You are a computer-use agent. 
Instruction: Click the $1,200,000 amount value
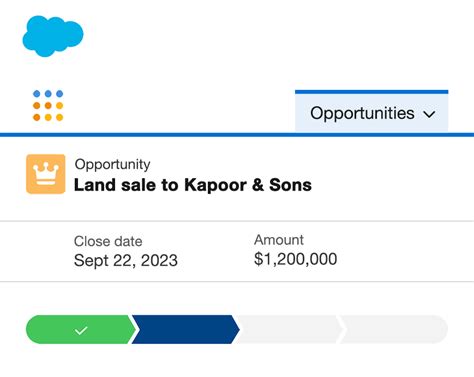(295, 259)
